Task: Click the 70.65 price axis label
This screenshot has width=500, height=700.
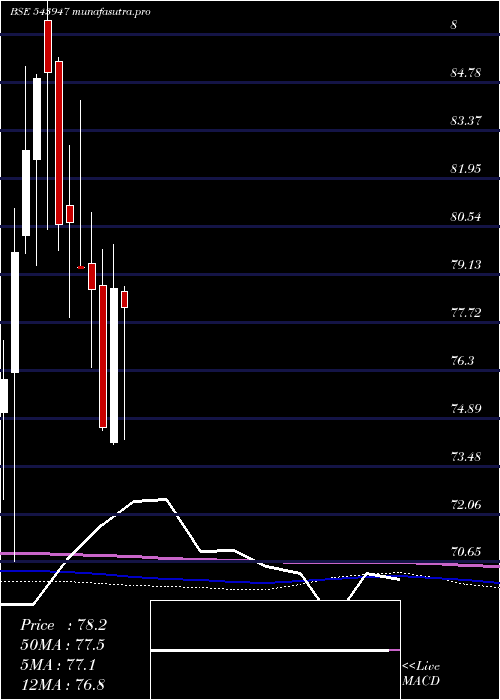Action: tap(466, 553)
